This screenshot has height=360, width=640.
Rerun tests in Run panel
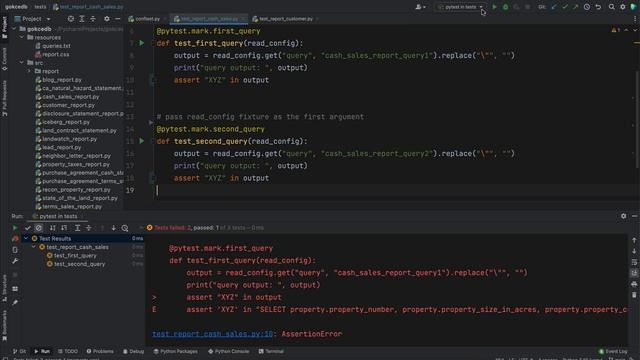click(x=15, y=228)
